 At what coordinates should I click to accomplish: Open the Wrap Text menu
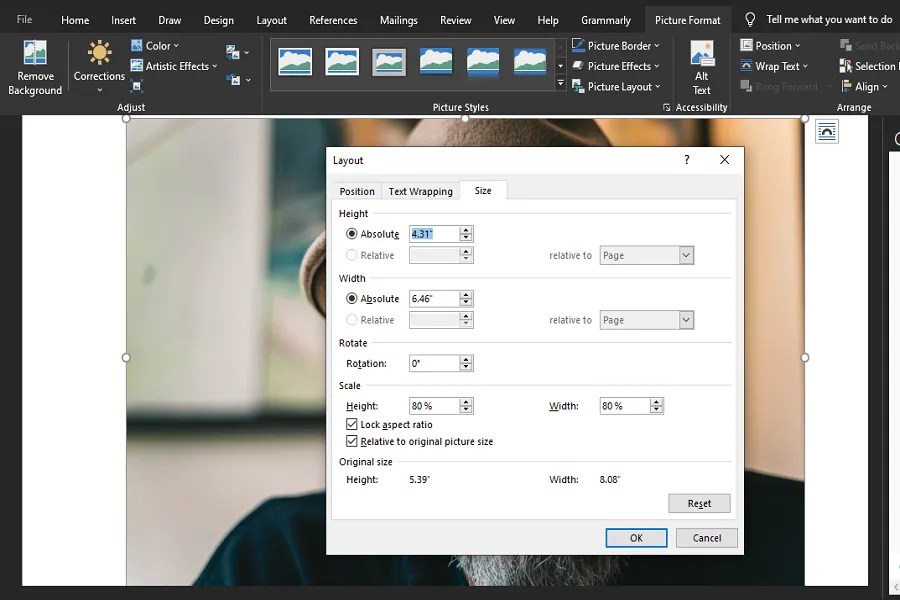(777, 66)
